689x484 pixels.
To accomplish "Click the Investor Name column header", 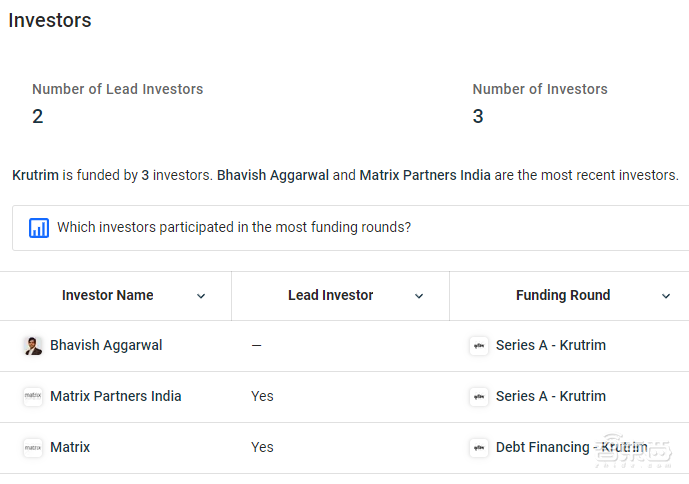I will coord(108,296).
